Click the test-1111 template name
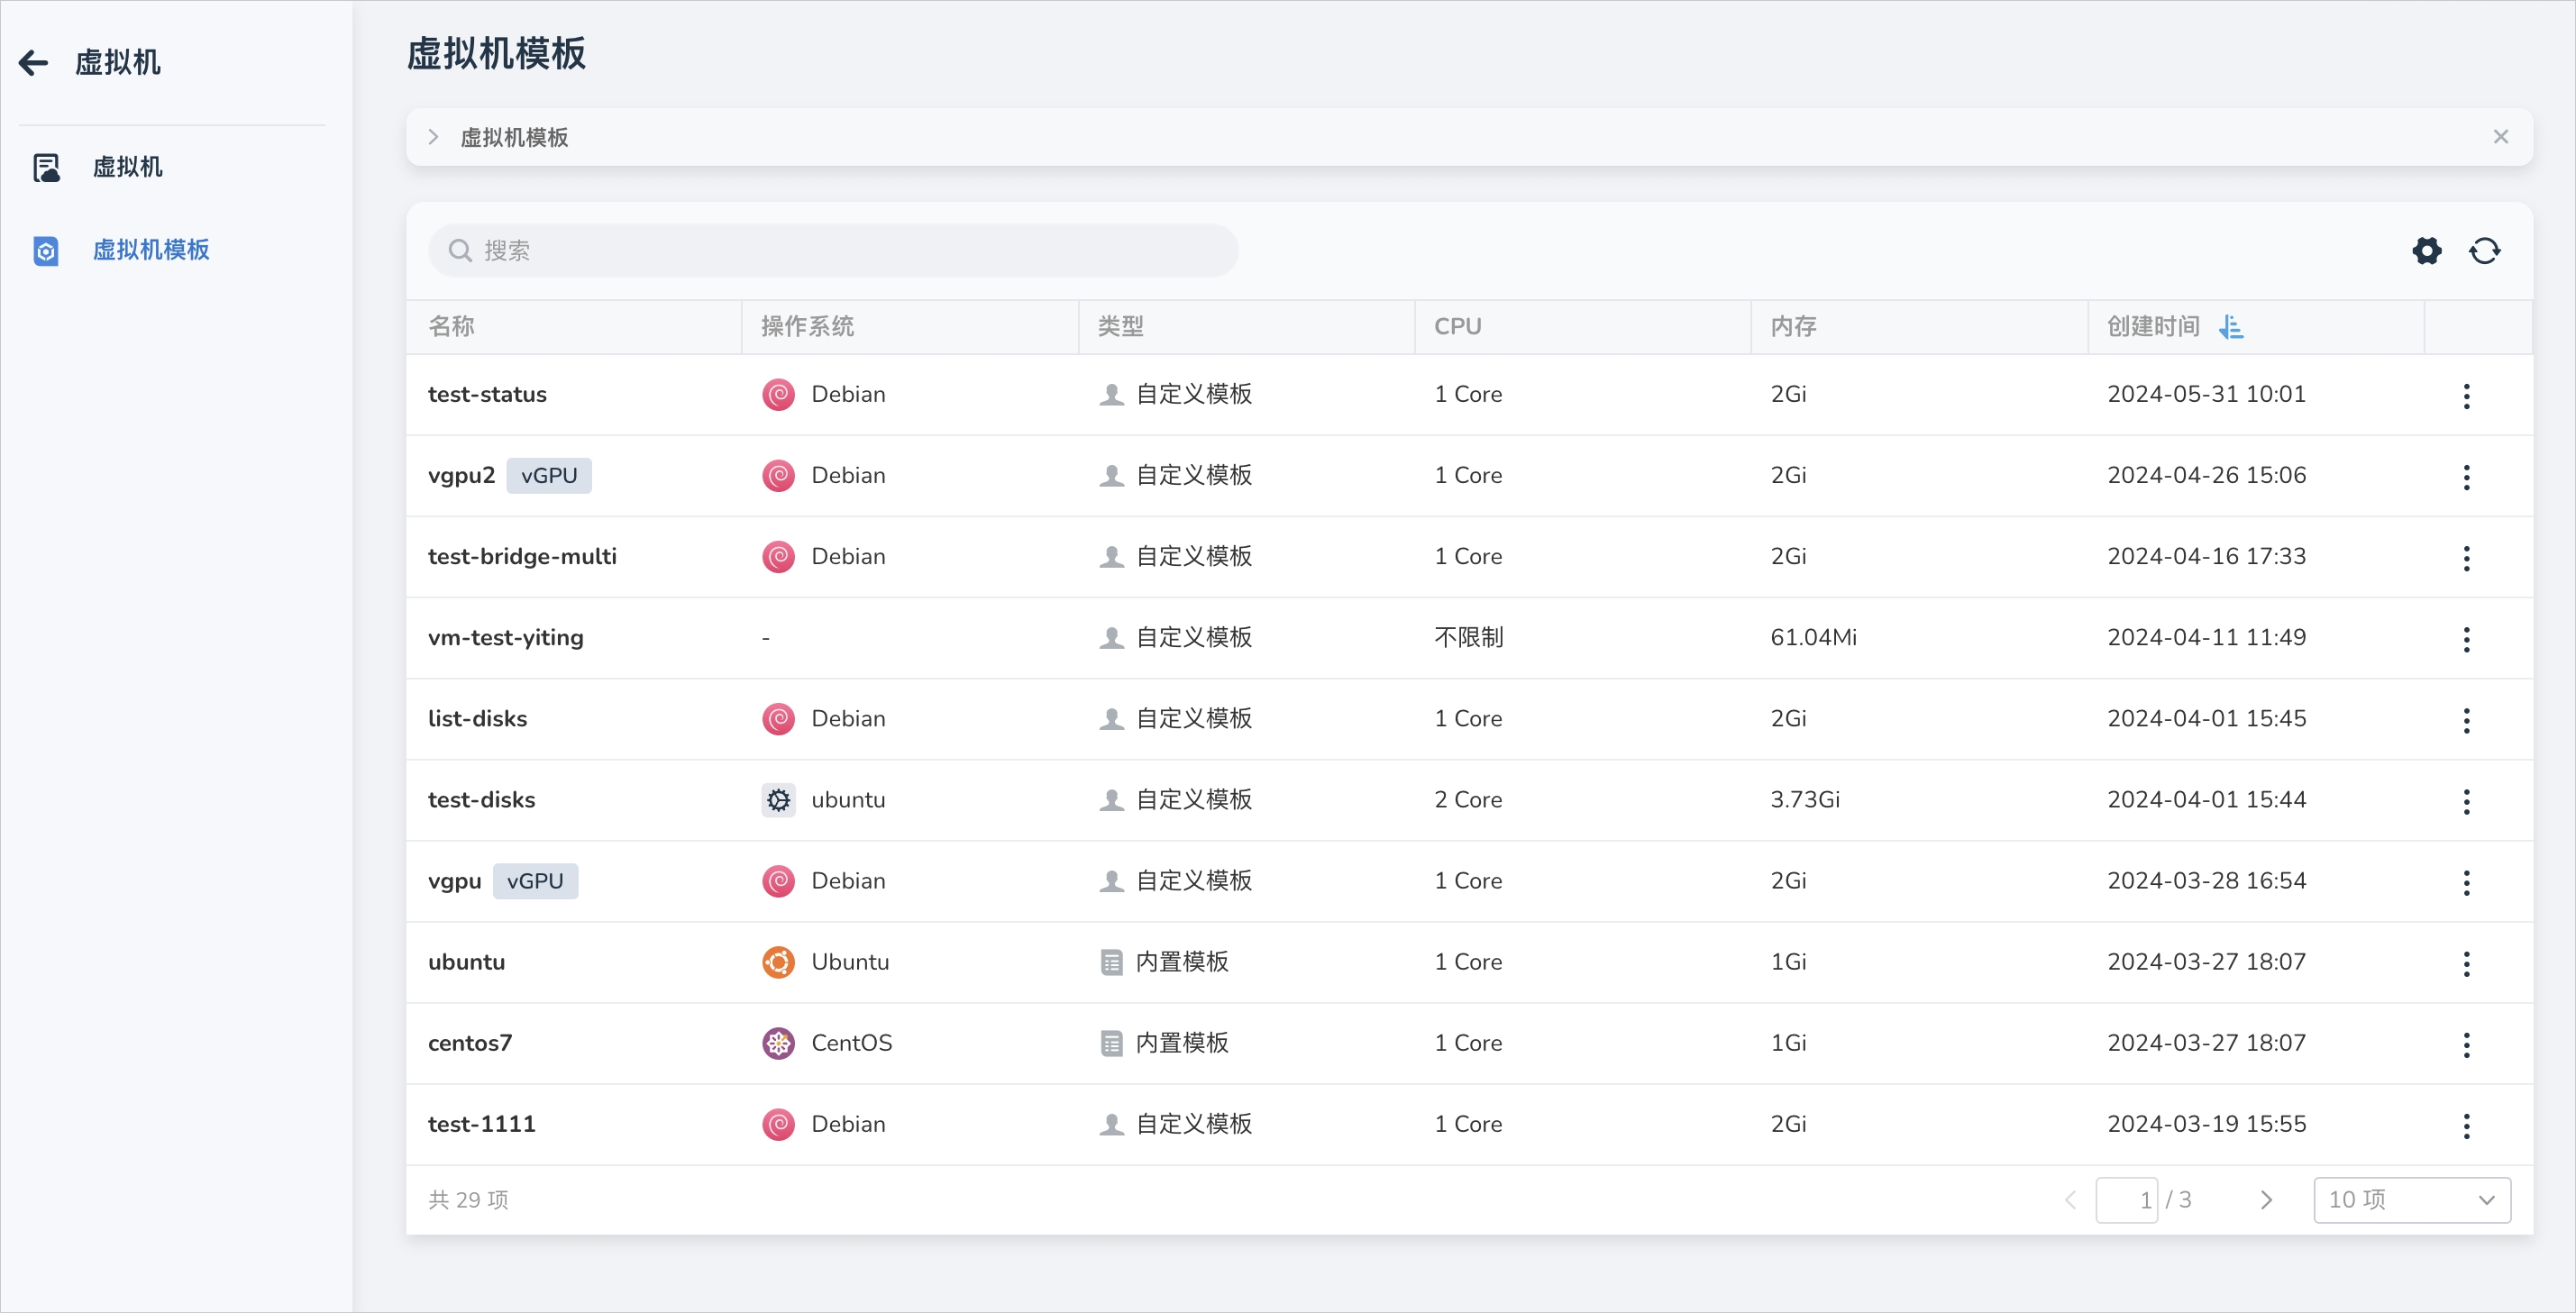Image resolution: width=2576 pixels, height=1313 pixels. [x=481, y=1123]
